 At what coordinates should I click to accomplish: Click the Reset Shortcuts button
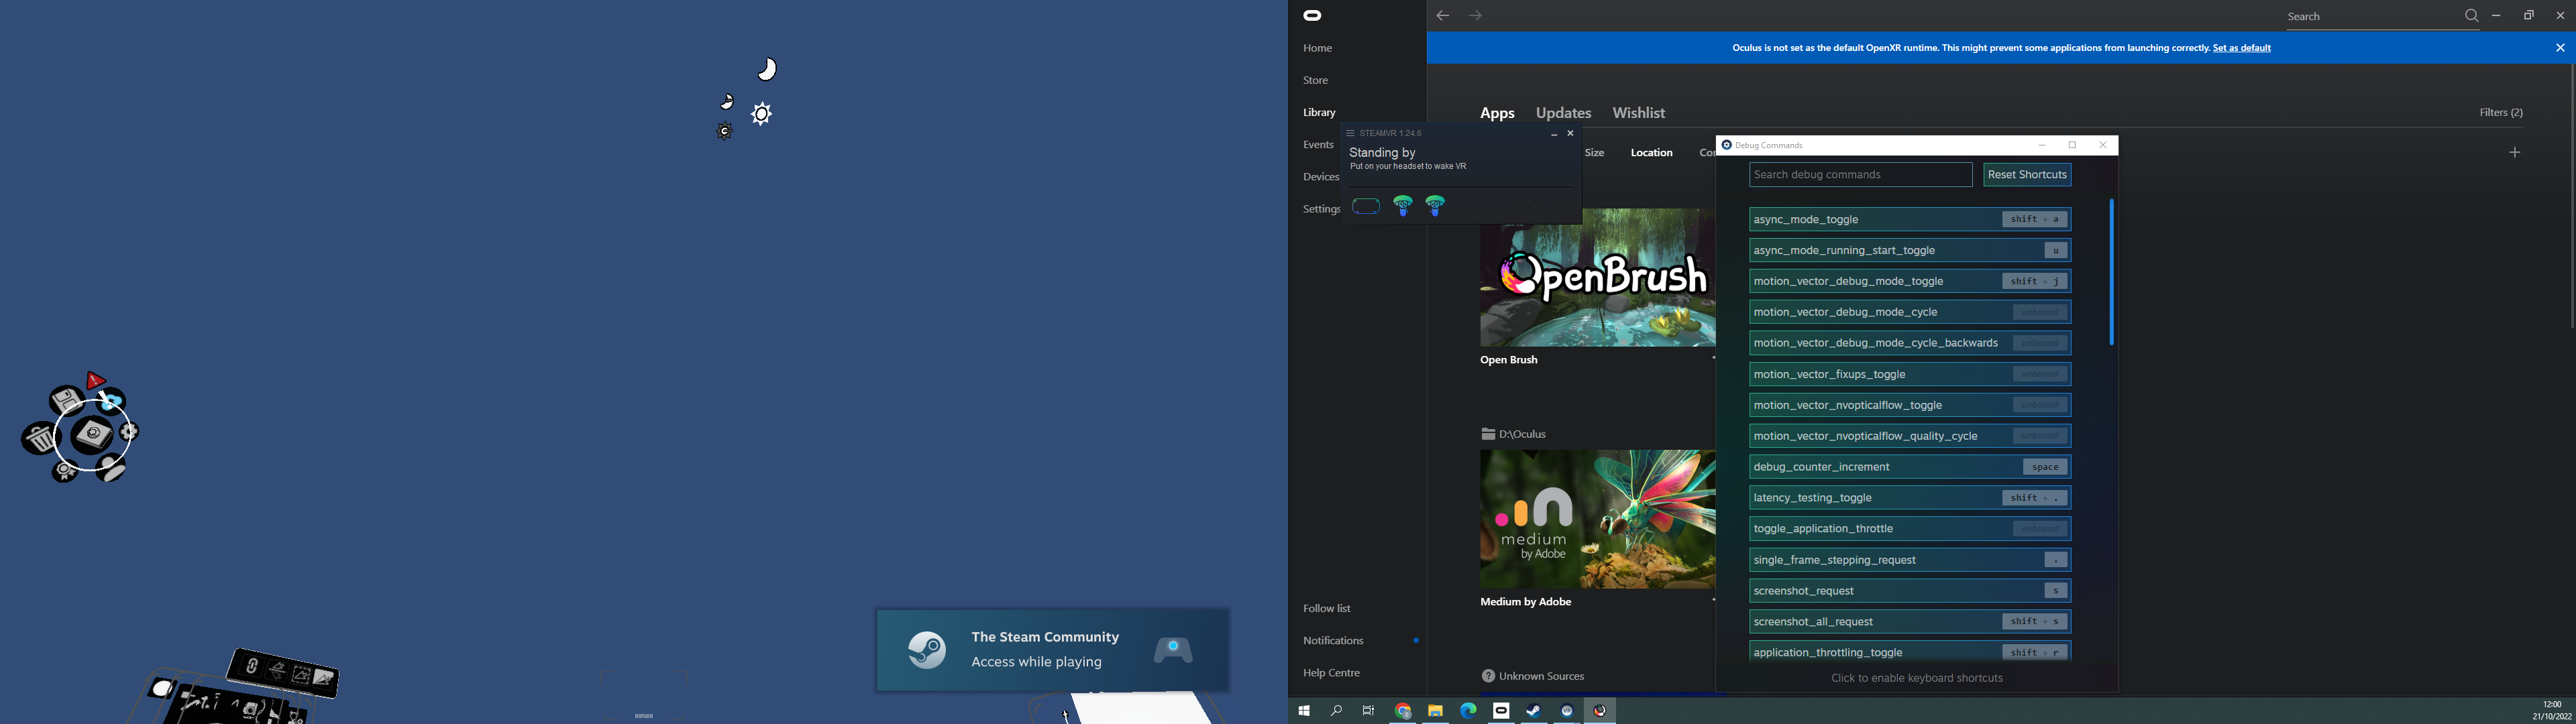[x=2027, y=175]
